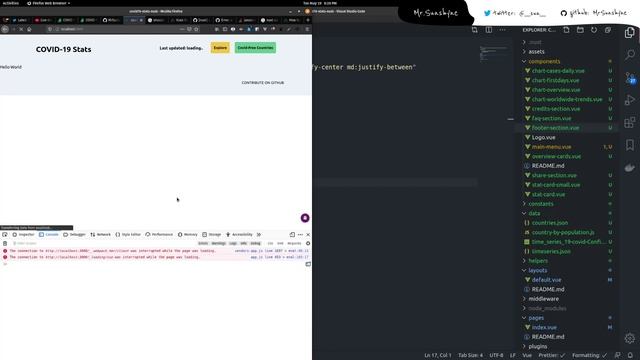Click CONTRIBUTE ON GITHUB link
Screen dimensions: 640x360
[262, 83]
